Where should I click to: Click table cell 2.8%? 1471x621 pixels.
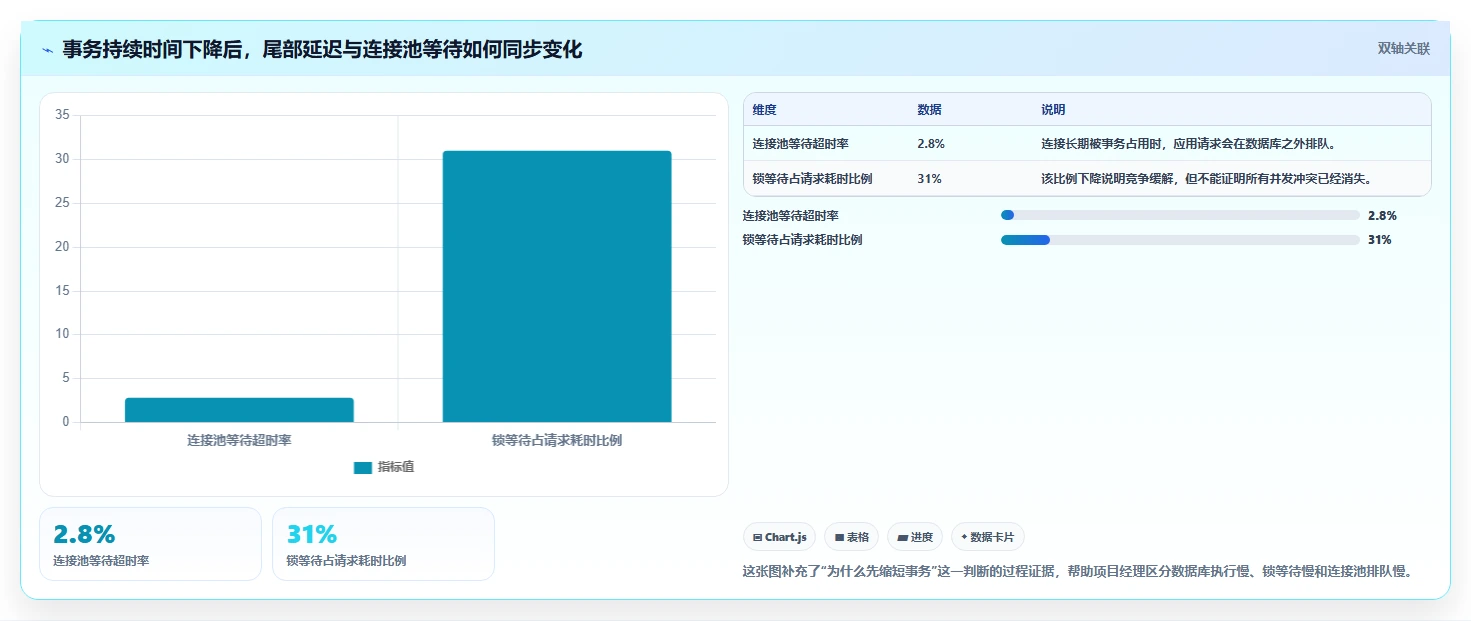coord(931,144)
